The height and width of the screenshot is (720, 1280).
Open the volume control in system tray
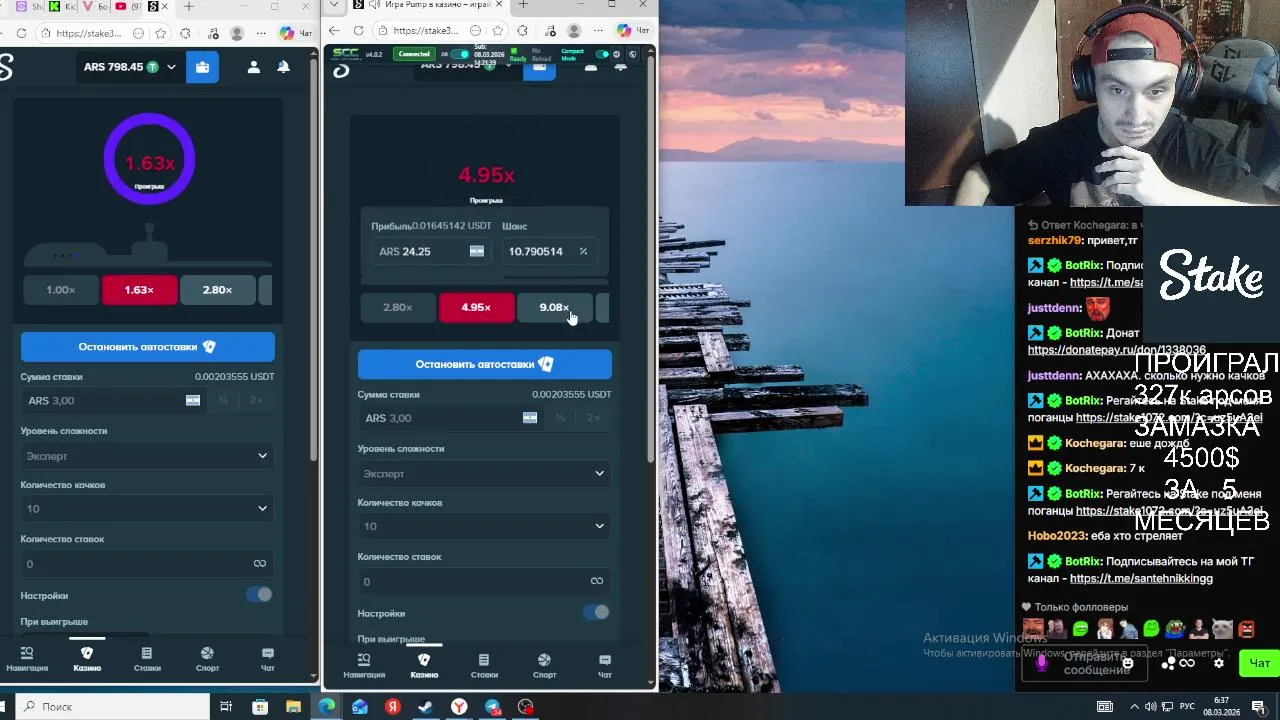click(x=1150, y=707)
